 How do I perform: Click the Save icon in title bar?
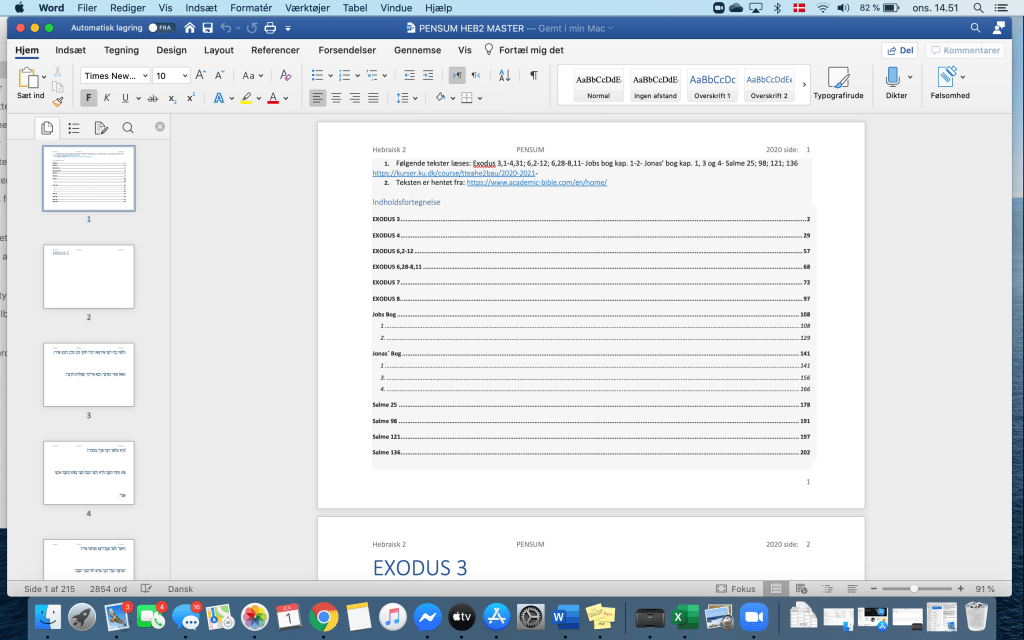coord(207,28)
